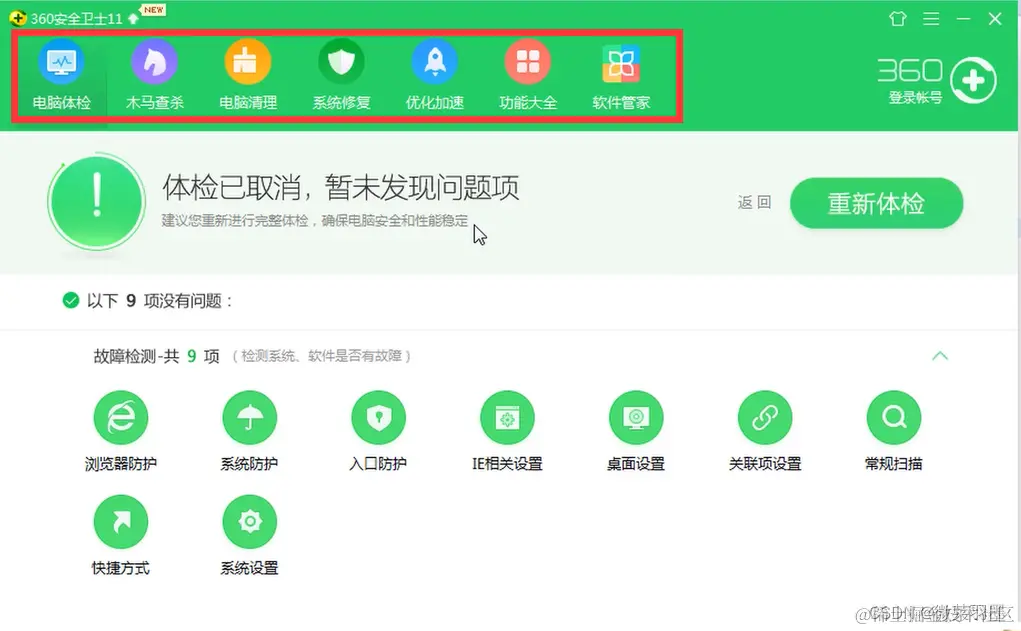The image size is (1021, 631).
Task: Click the 关联项设置 icon
Action: click(764, 417)
